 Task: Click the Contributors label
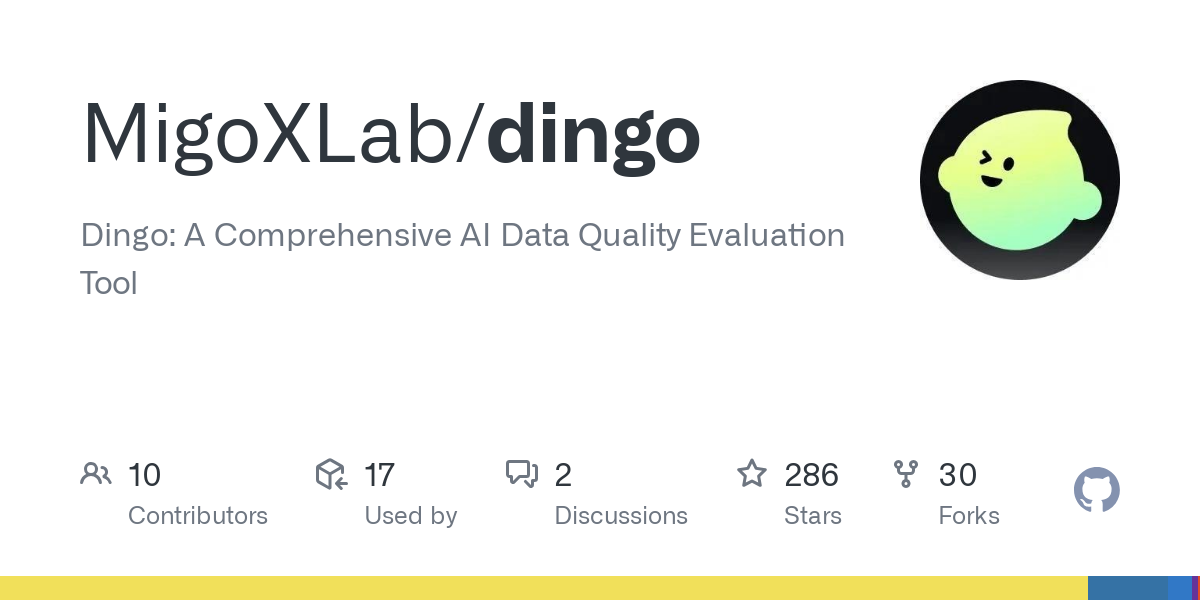(198, 516)
